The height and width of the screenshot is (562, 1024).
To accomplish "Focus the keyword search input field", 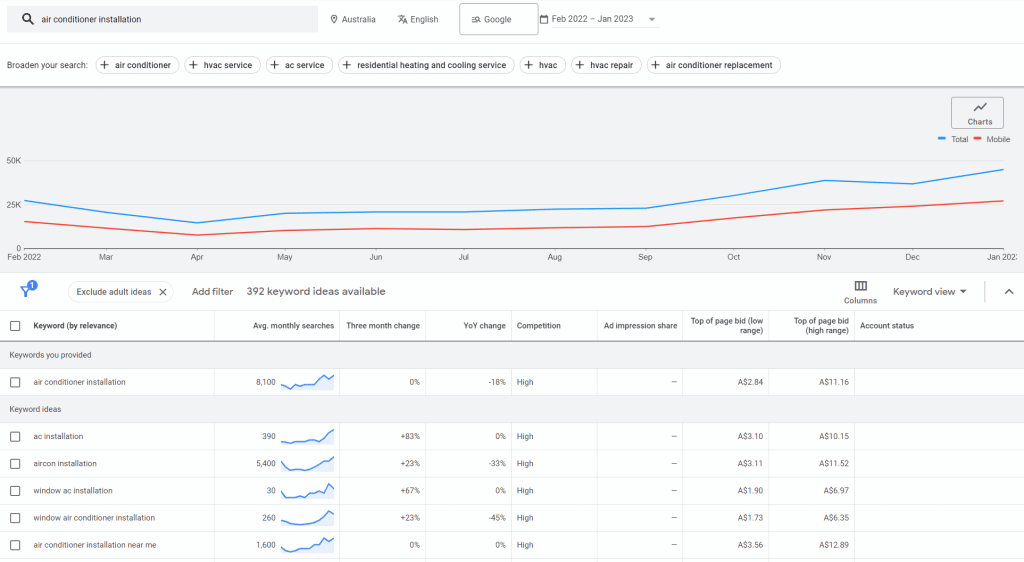I will (162, 19).
